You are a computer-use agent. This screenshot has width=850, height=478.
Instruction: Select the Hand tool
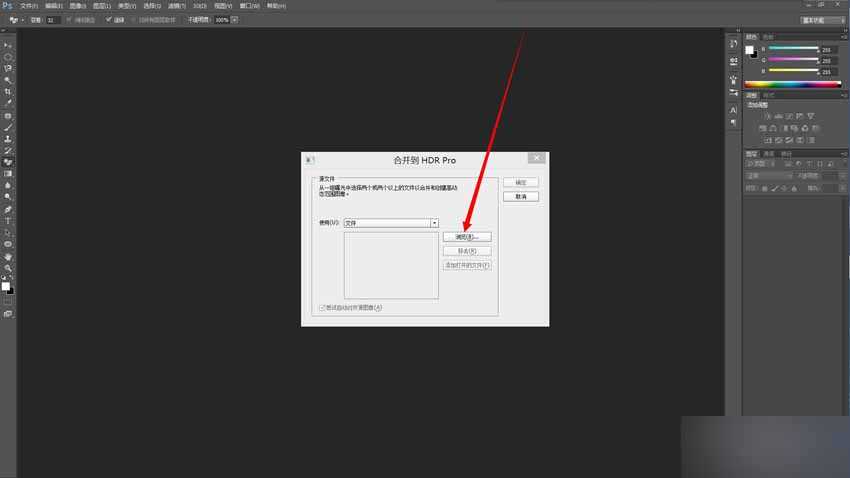8,257
